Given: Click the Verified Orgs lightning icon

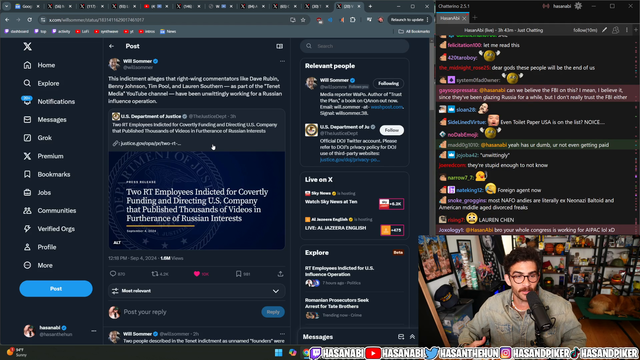Looking at the screenshot, I should (27, 229).
